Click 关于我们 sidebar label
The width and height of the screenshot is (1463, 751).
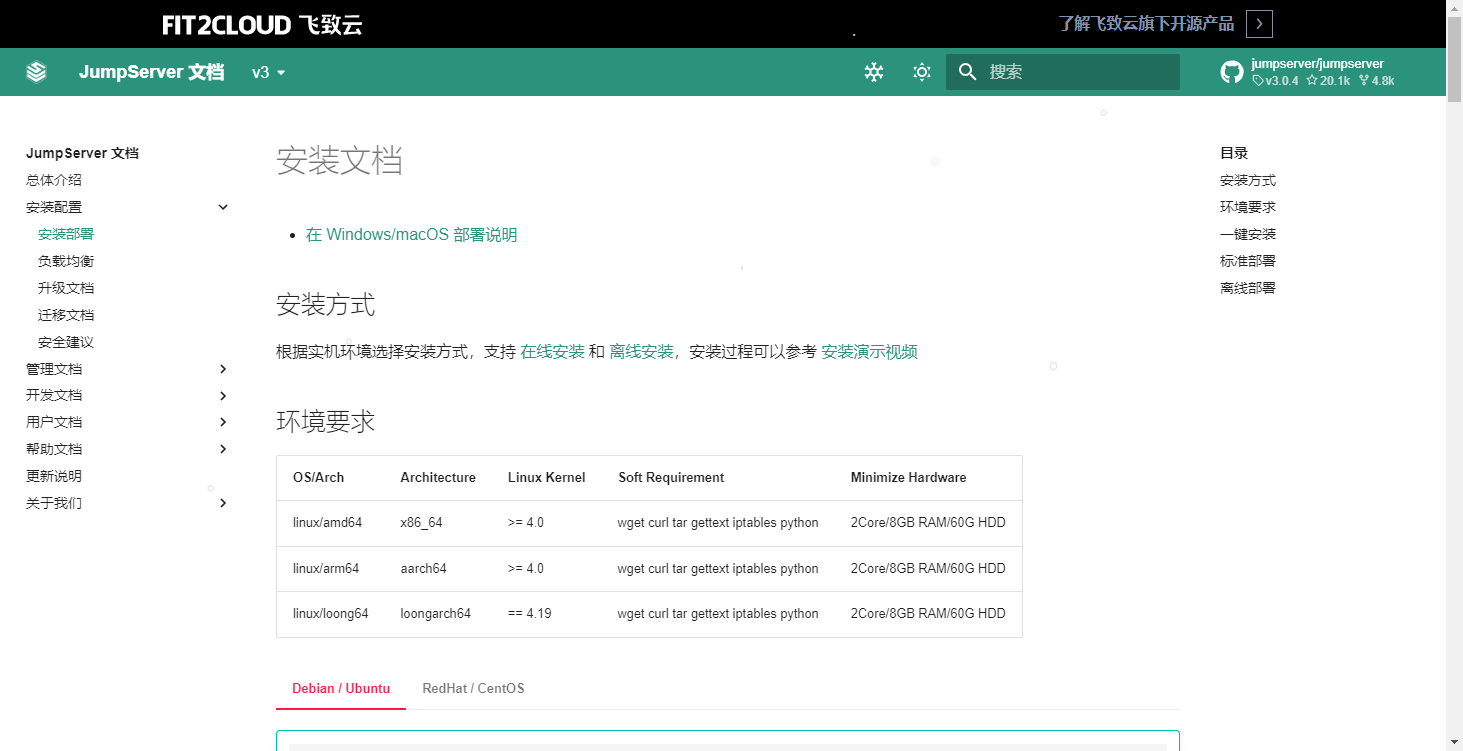tap(54, 503)
